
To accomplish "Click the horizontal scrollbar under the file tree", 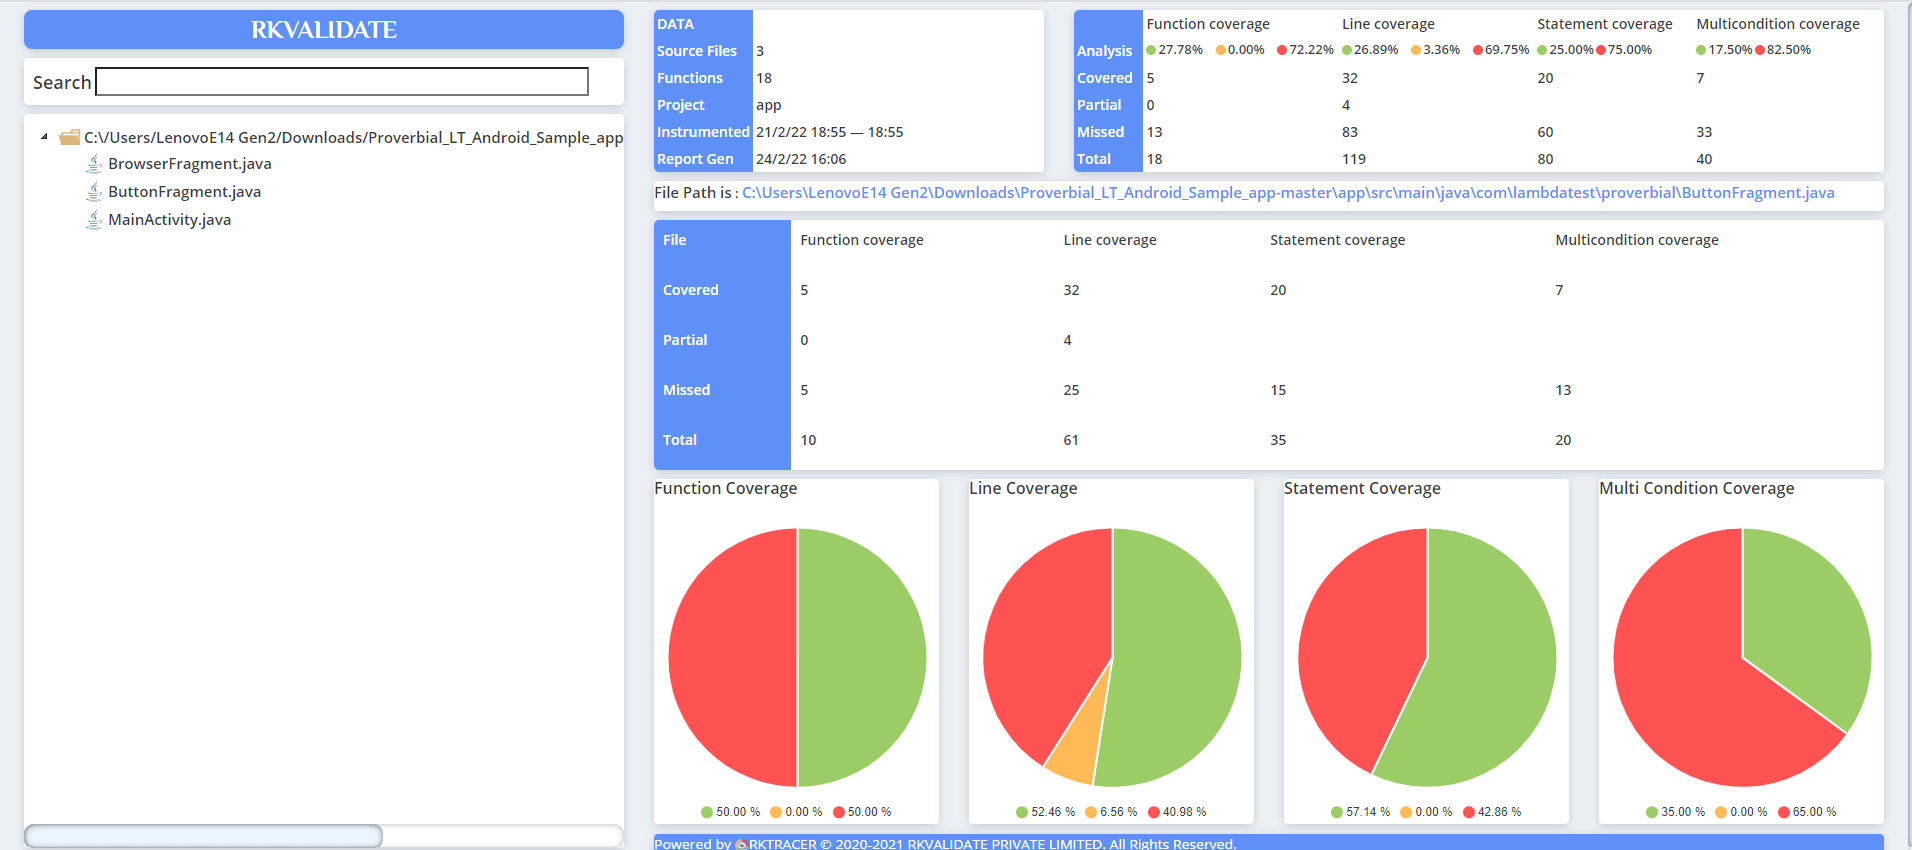I will point(203,836).
